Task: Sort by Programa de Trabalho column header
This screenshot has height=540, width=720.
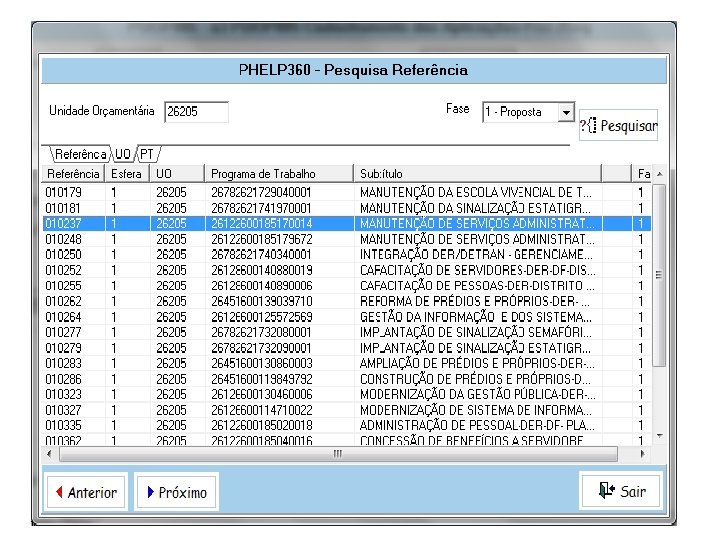Action: [279, 174]
